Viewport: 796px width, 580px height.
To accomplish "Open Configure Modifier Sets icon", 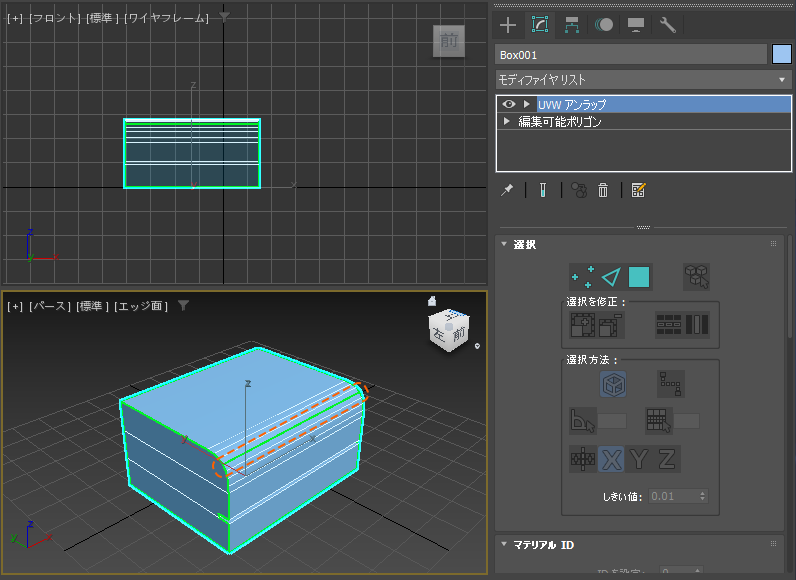I will 638,190.
